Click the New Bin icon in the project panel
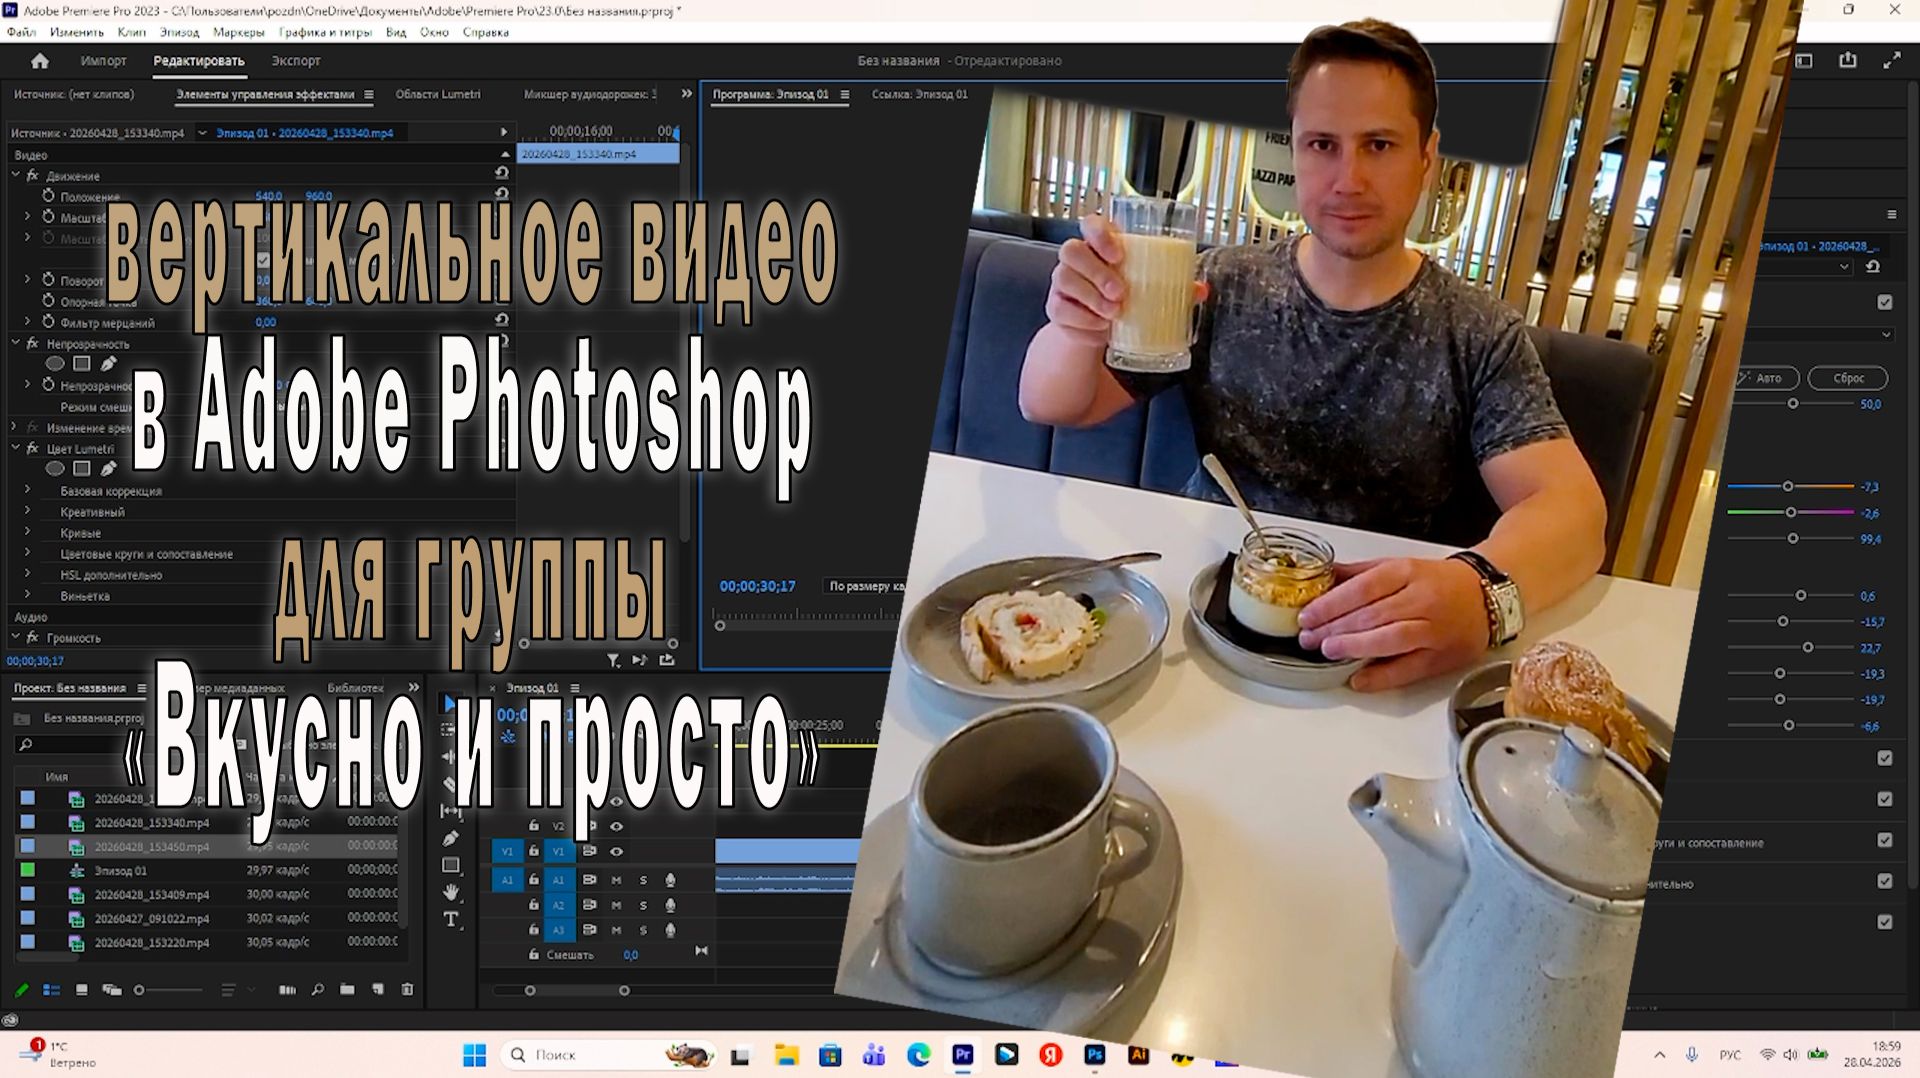Viewport: 1920px width, 1078px height. [x=347, y=990]
